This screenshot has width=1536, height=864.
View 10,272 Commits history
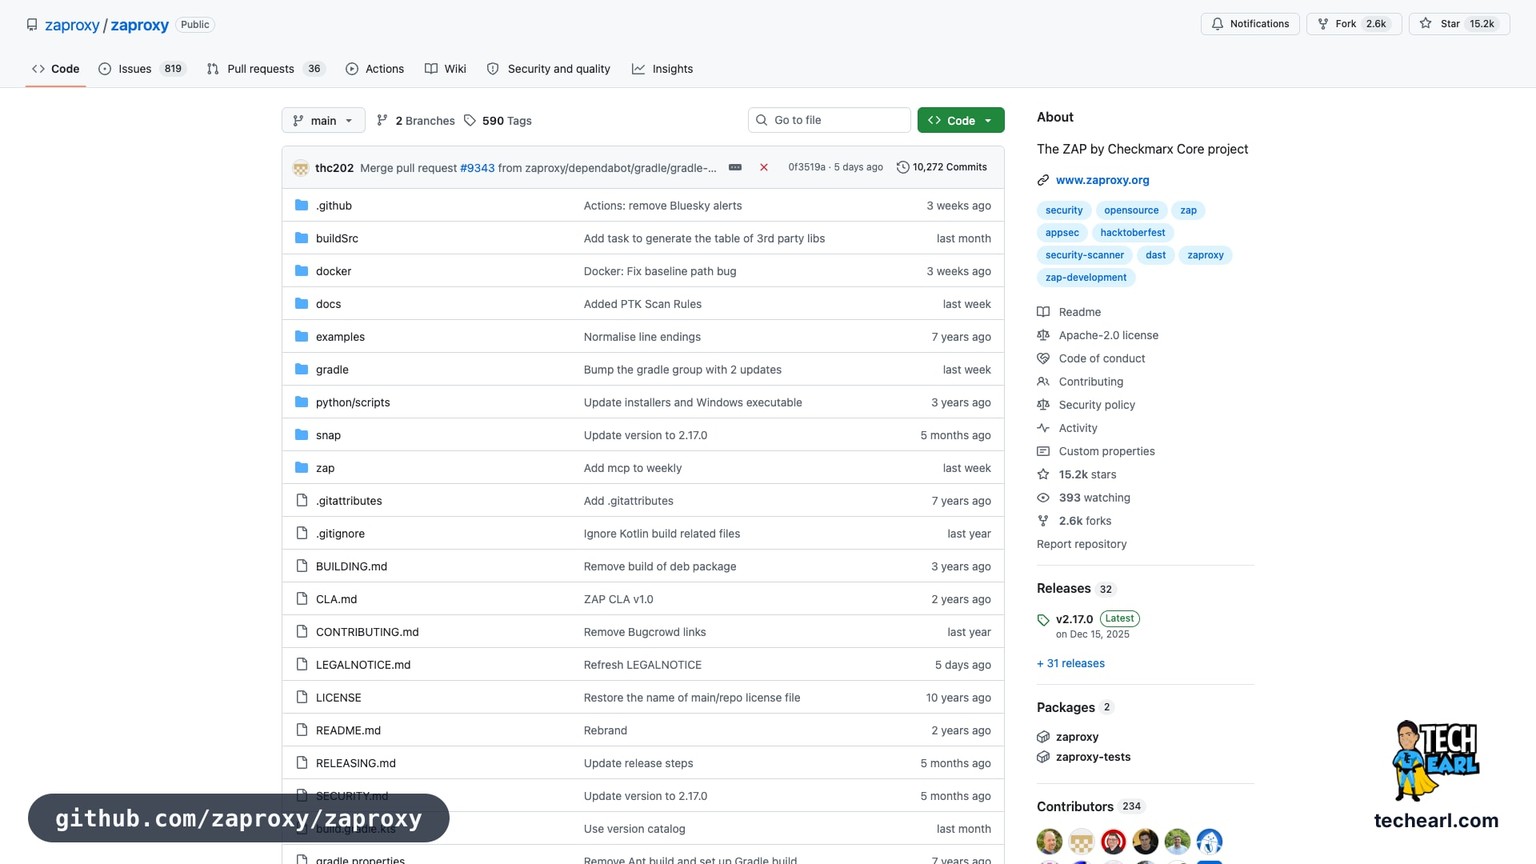click(942, 167)
